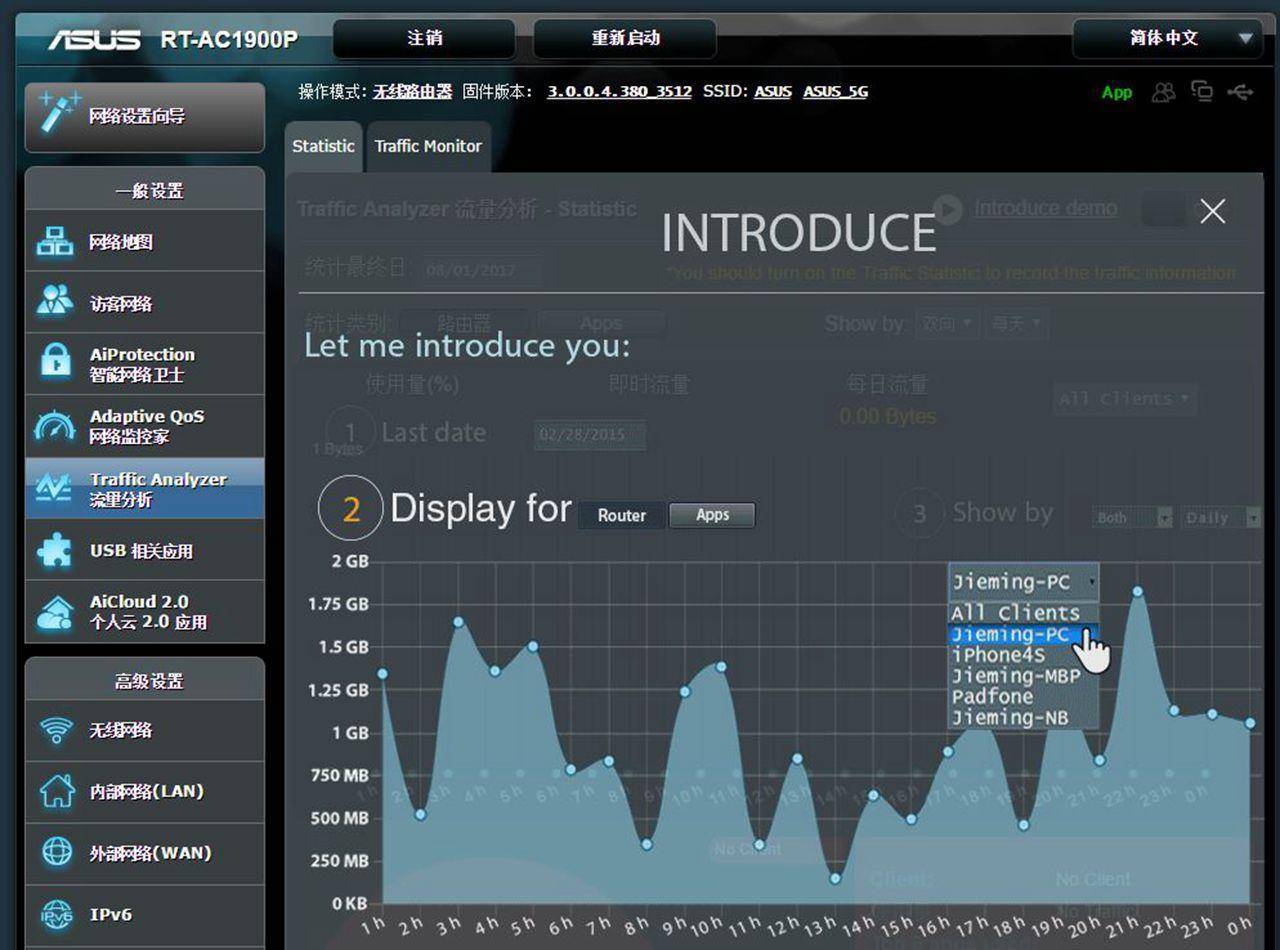The width and height of the screenshot is (1280, 950).
Task: Click the ASUS SSID link
Action: coord(773,91)
